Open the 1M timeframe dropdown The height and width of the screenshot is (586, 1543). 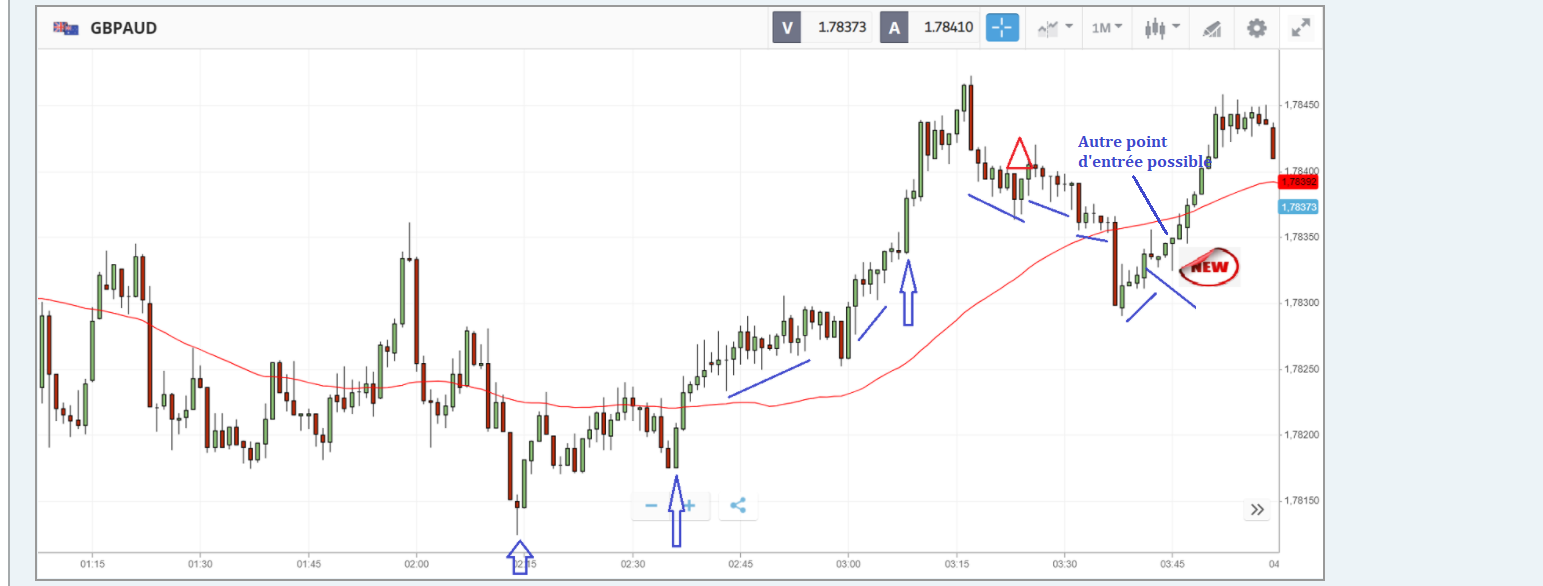coord(1106,28)
